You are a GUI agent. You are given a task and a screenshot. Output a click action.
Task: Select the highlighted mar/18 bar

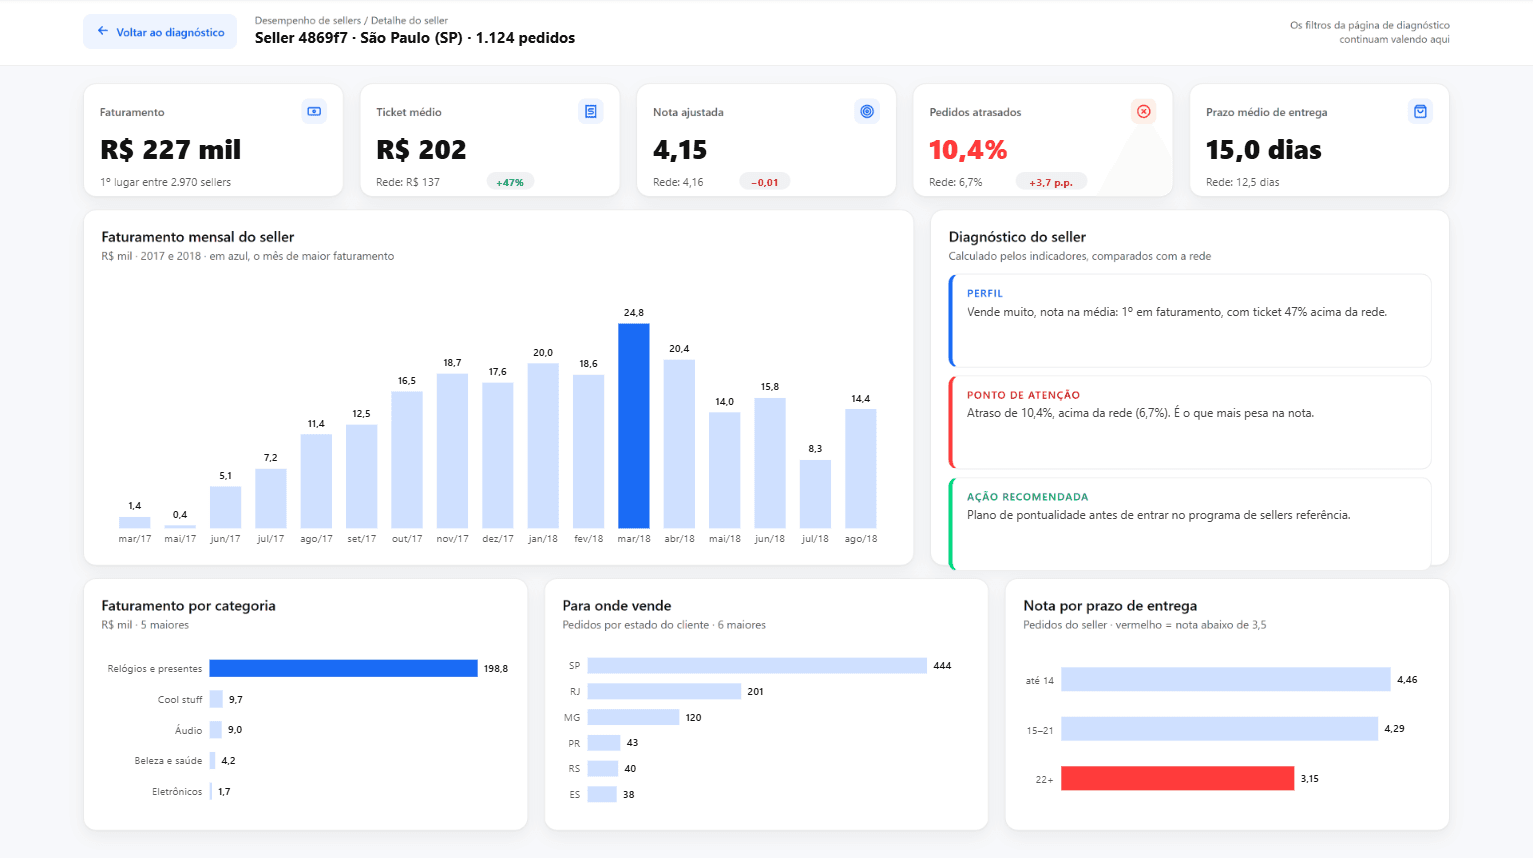634,426
